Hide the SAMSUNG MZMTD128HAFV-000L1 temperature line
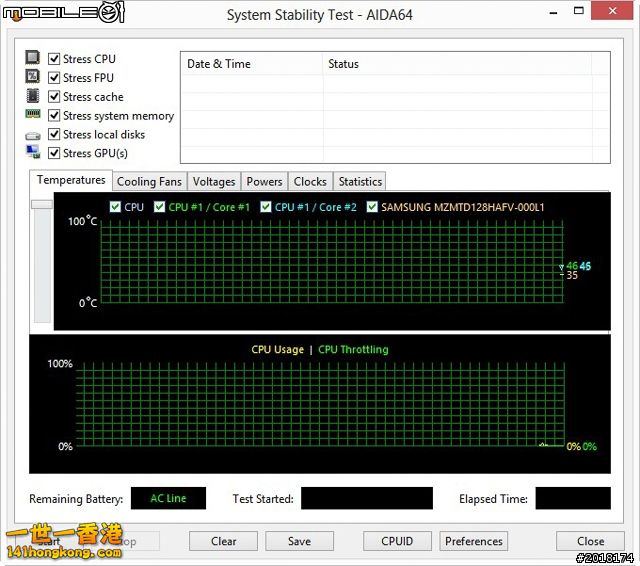Screen dimensions: 640x566 point(372,207)
